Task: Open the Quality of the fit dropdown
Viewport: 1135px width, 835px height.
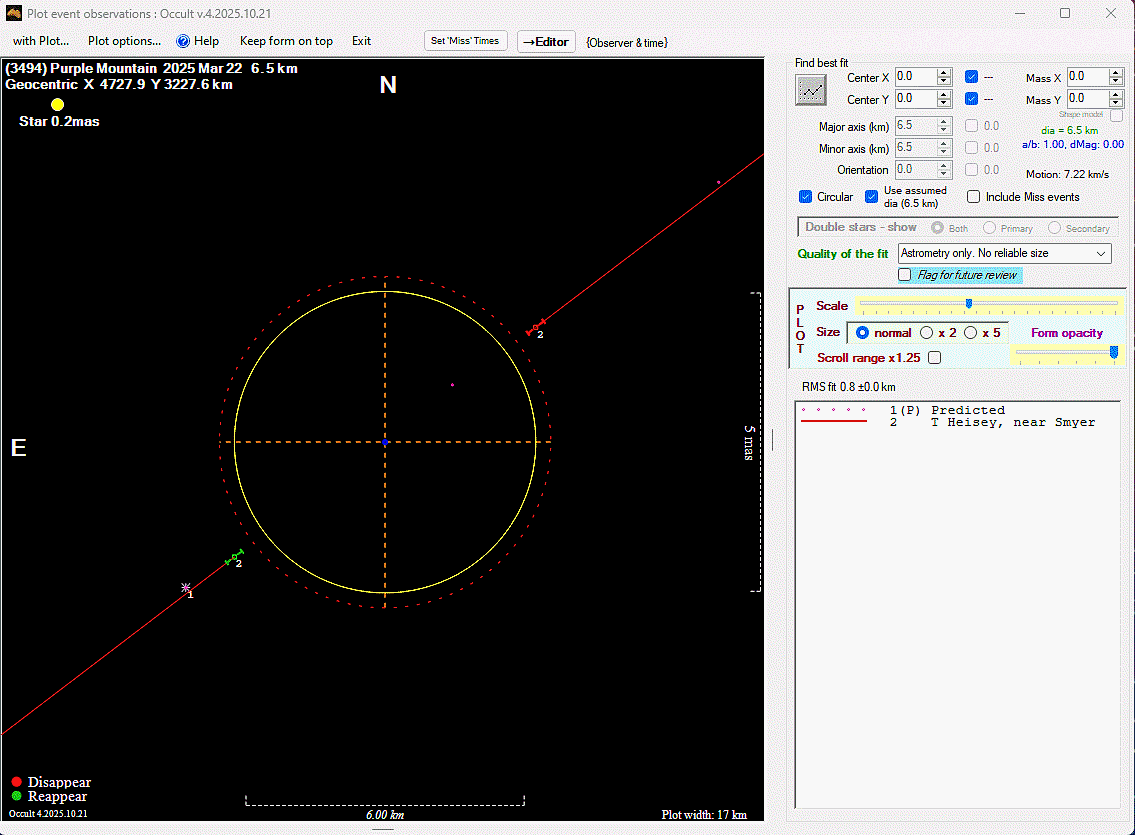Action: (1004, 254)
